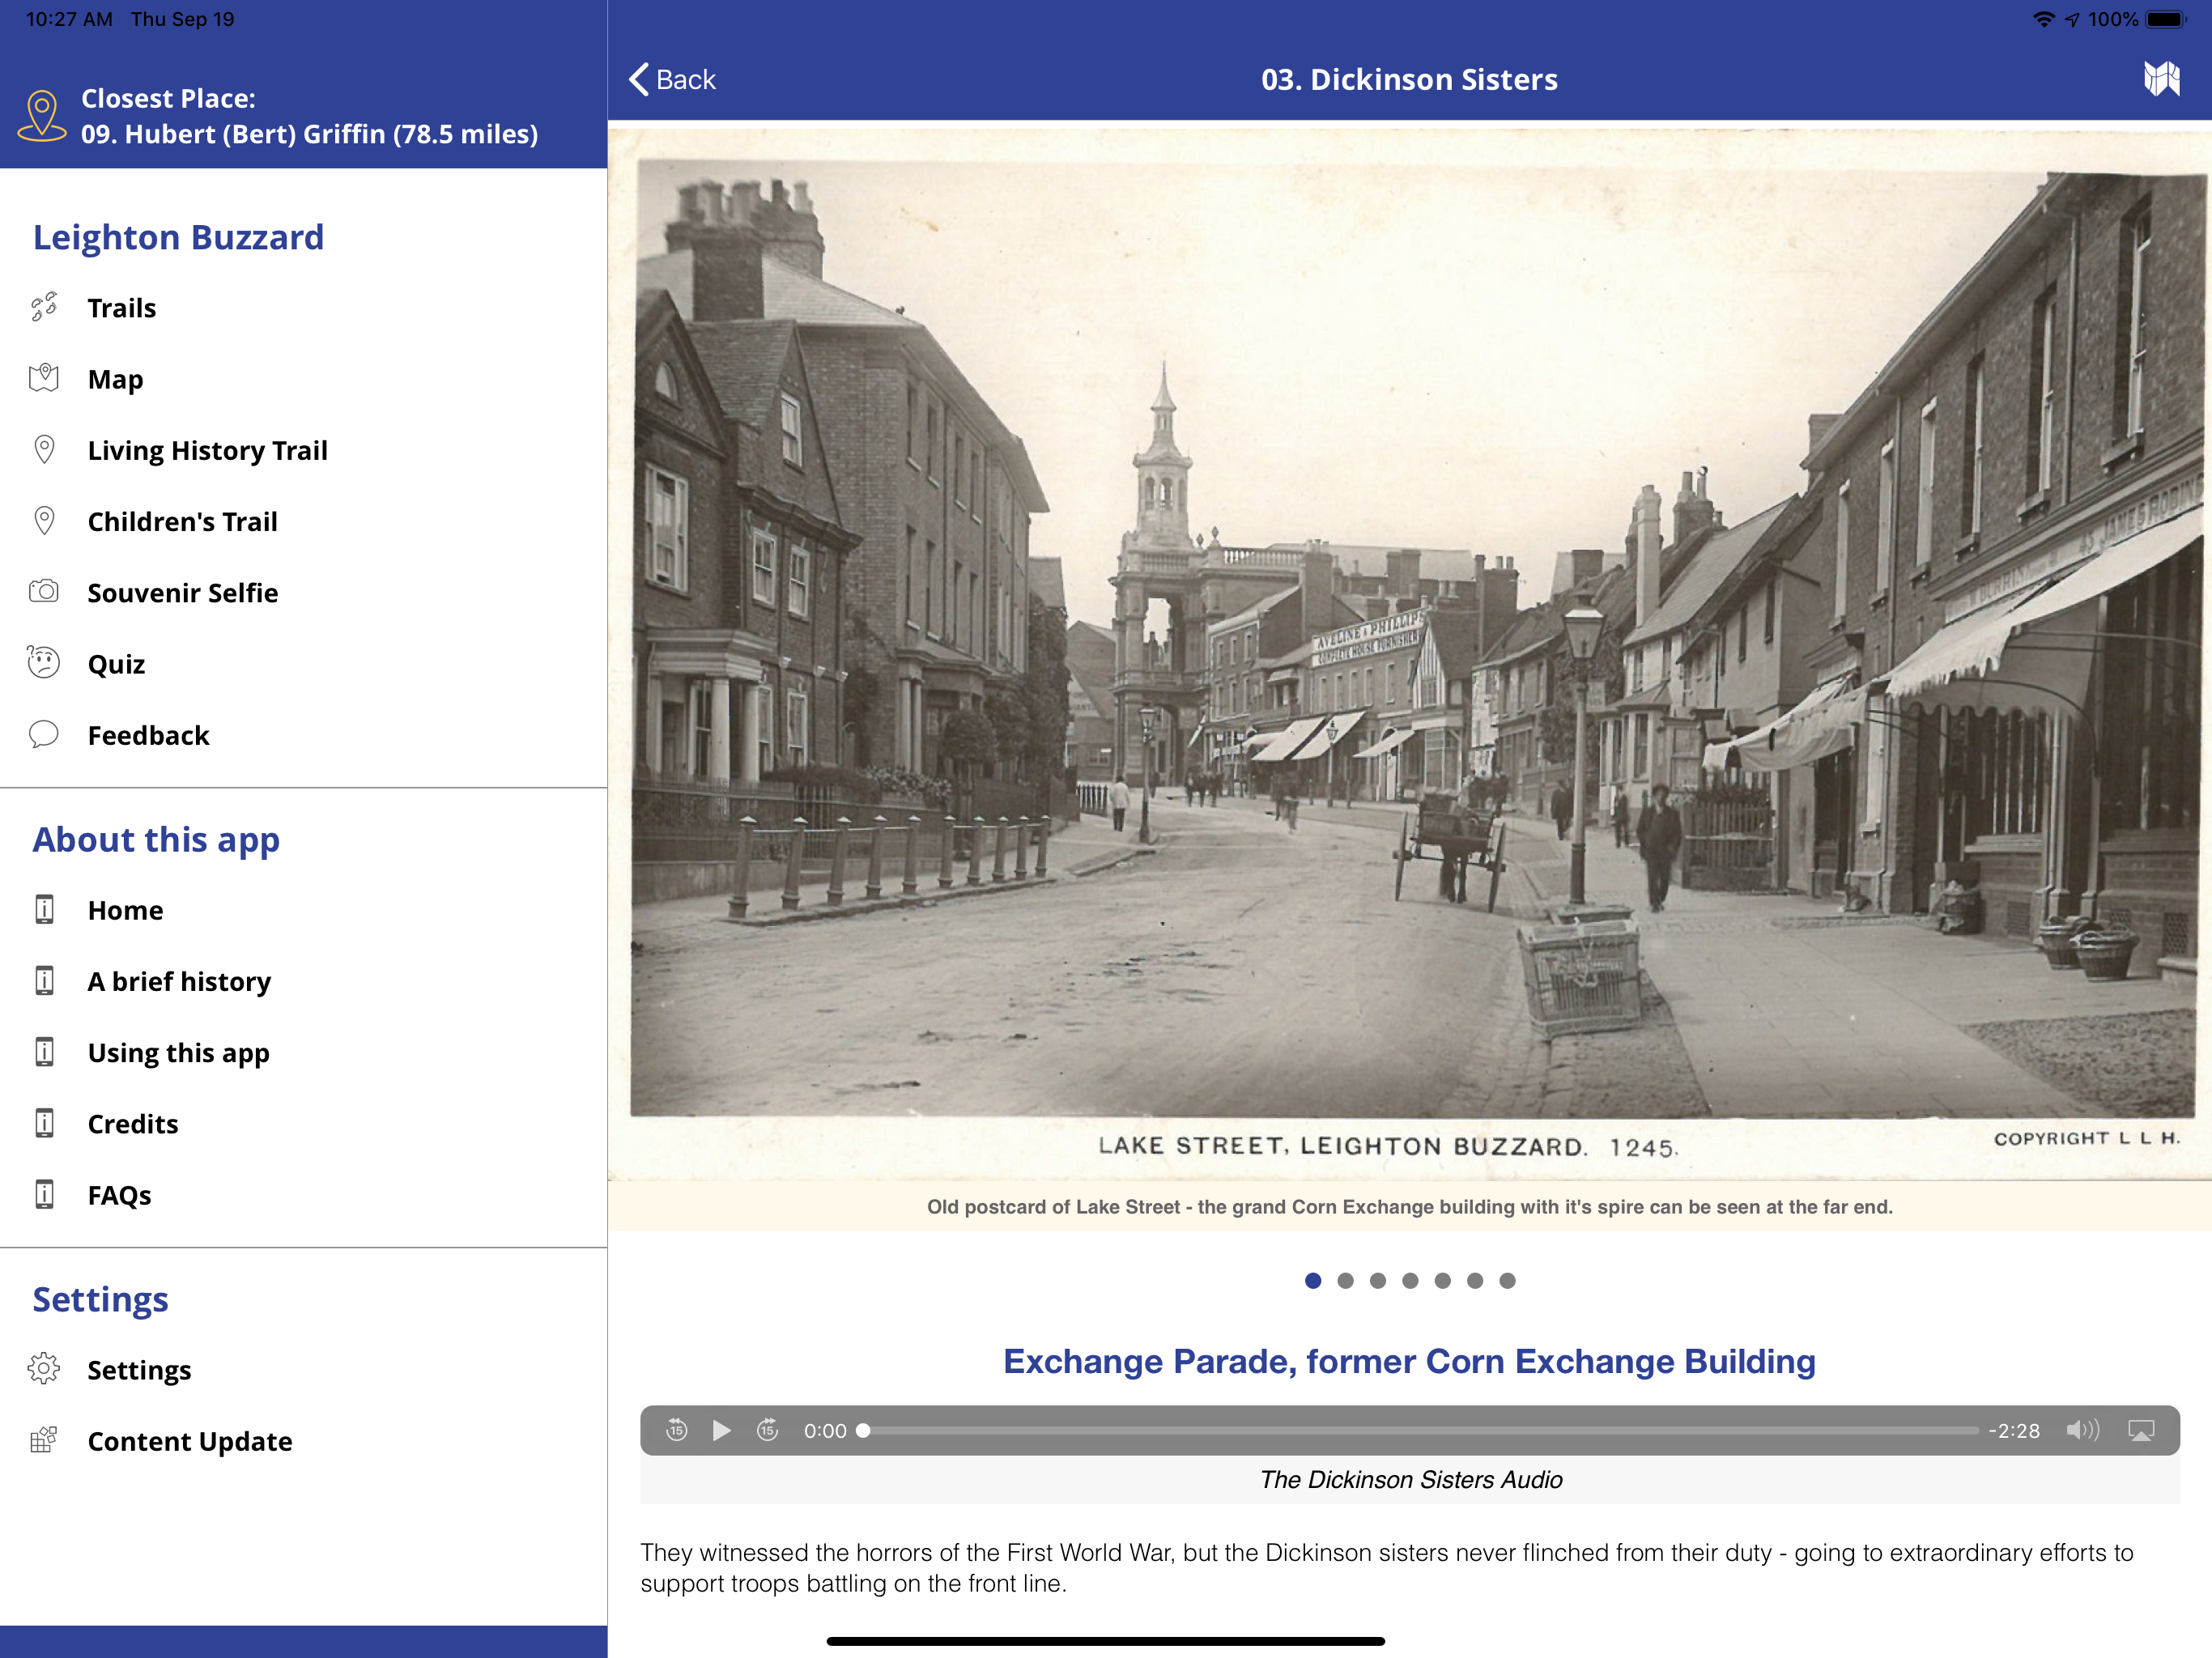Tap the Closest Place location pin icon
This screenshot has width=2212, height=1658.
point(42,116)
